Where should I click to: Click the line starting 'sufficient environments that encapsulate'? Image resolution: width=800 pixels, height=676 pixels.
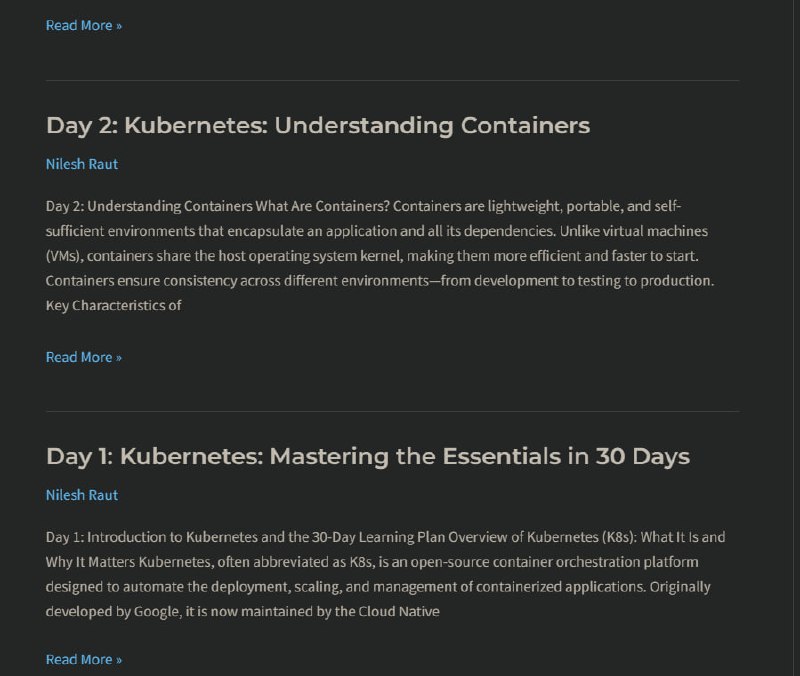377,231
